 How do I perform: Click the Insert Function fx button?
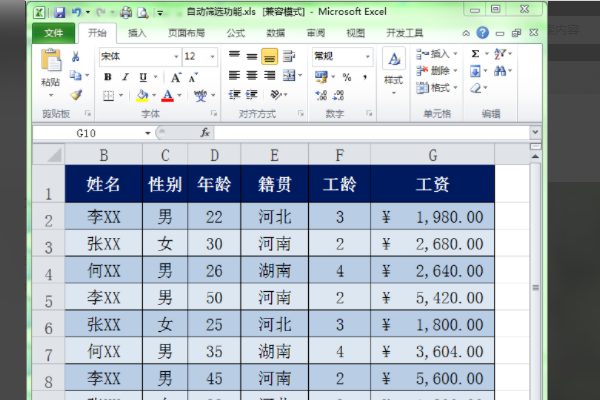pos(205,133)
